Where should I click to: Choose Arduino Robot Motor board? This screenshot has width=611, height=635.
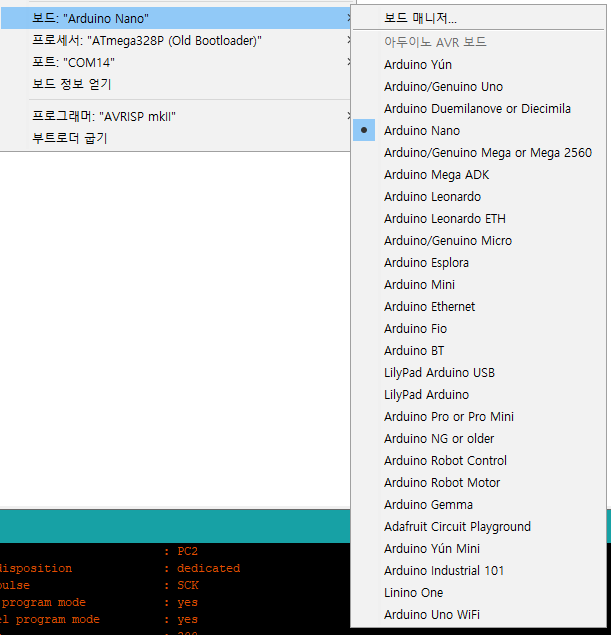click(x=479, y=482)
